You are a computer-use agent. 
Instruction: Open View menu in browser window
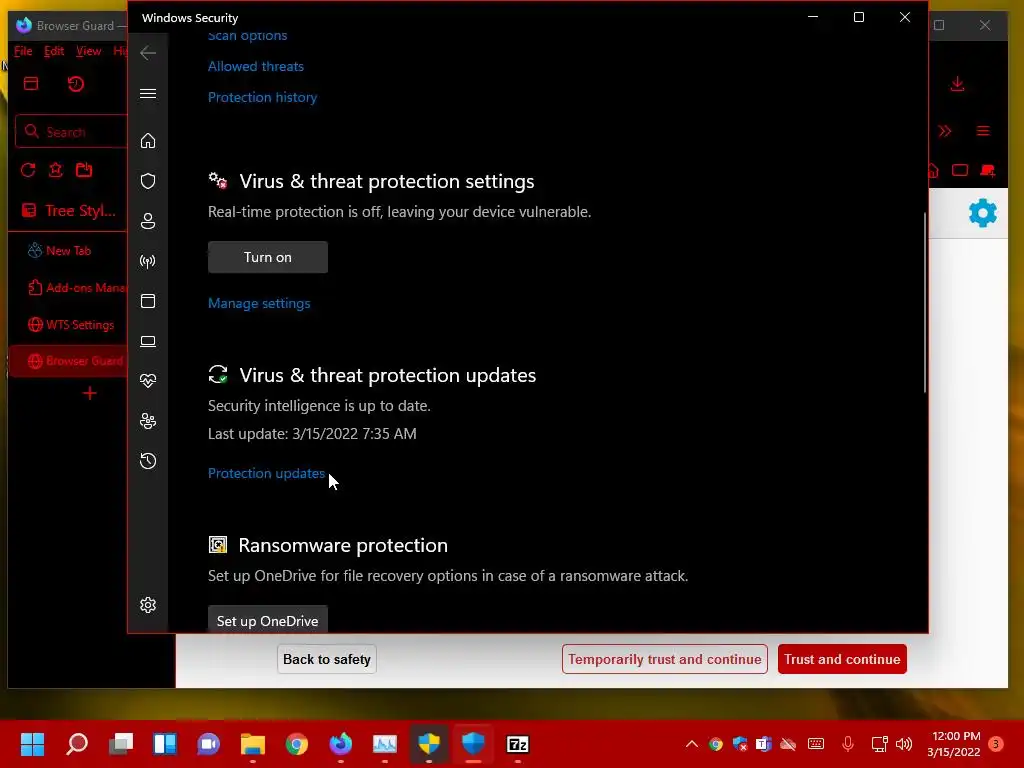(x=88, y=51)
